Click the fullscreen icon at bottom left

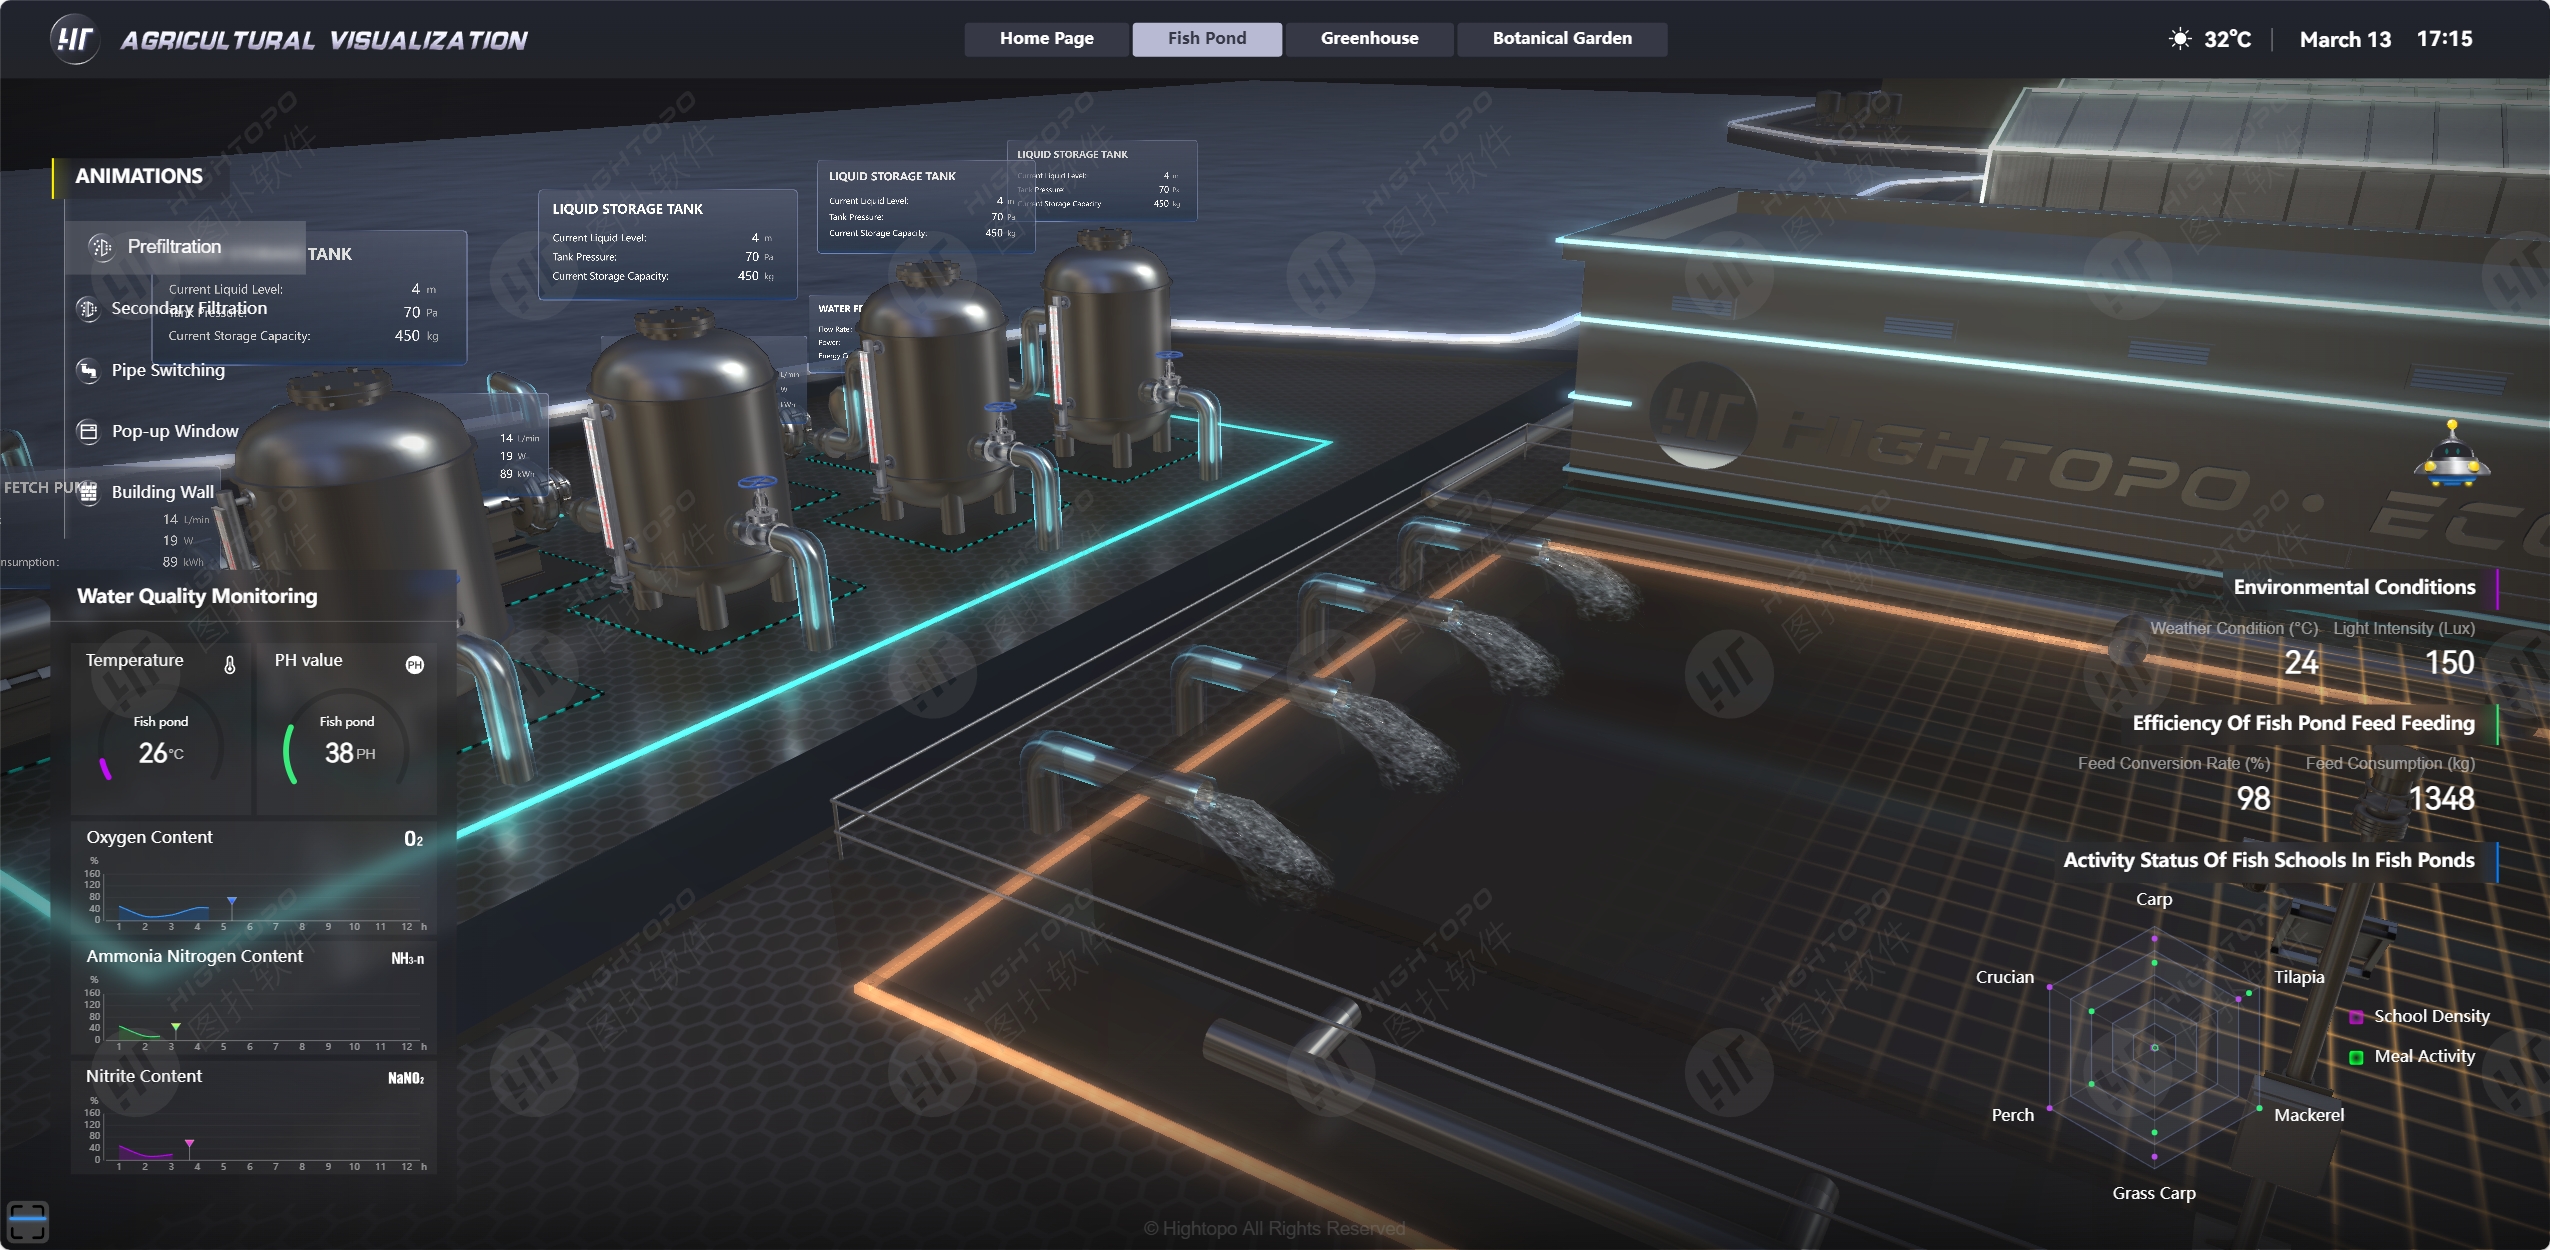[27, 1221]
